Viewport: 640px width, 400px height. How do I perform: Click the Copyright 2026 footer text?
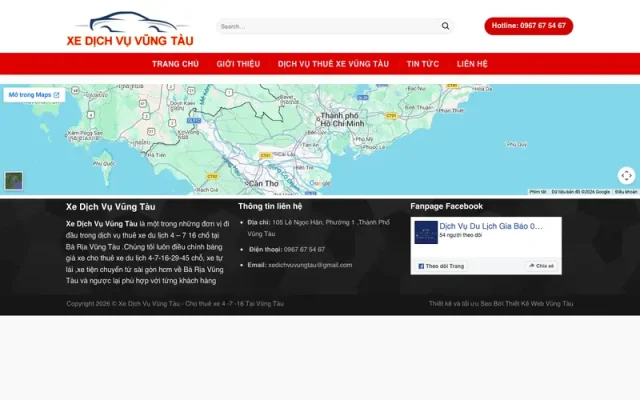coord(175,304)
